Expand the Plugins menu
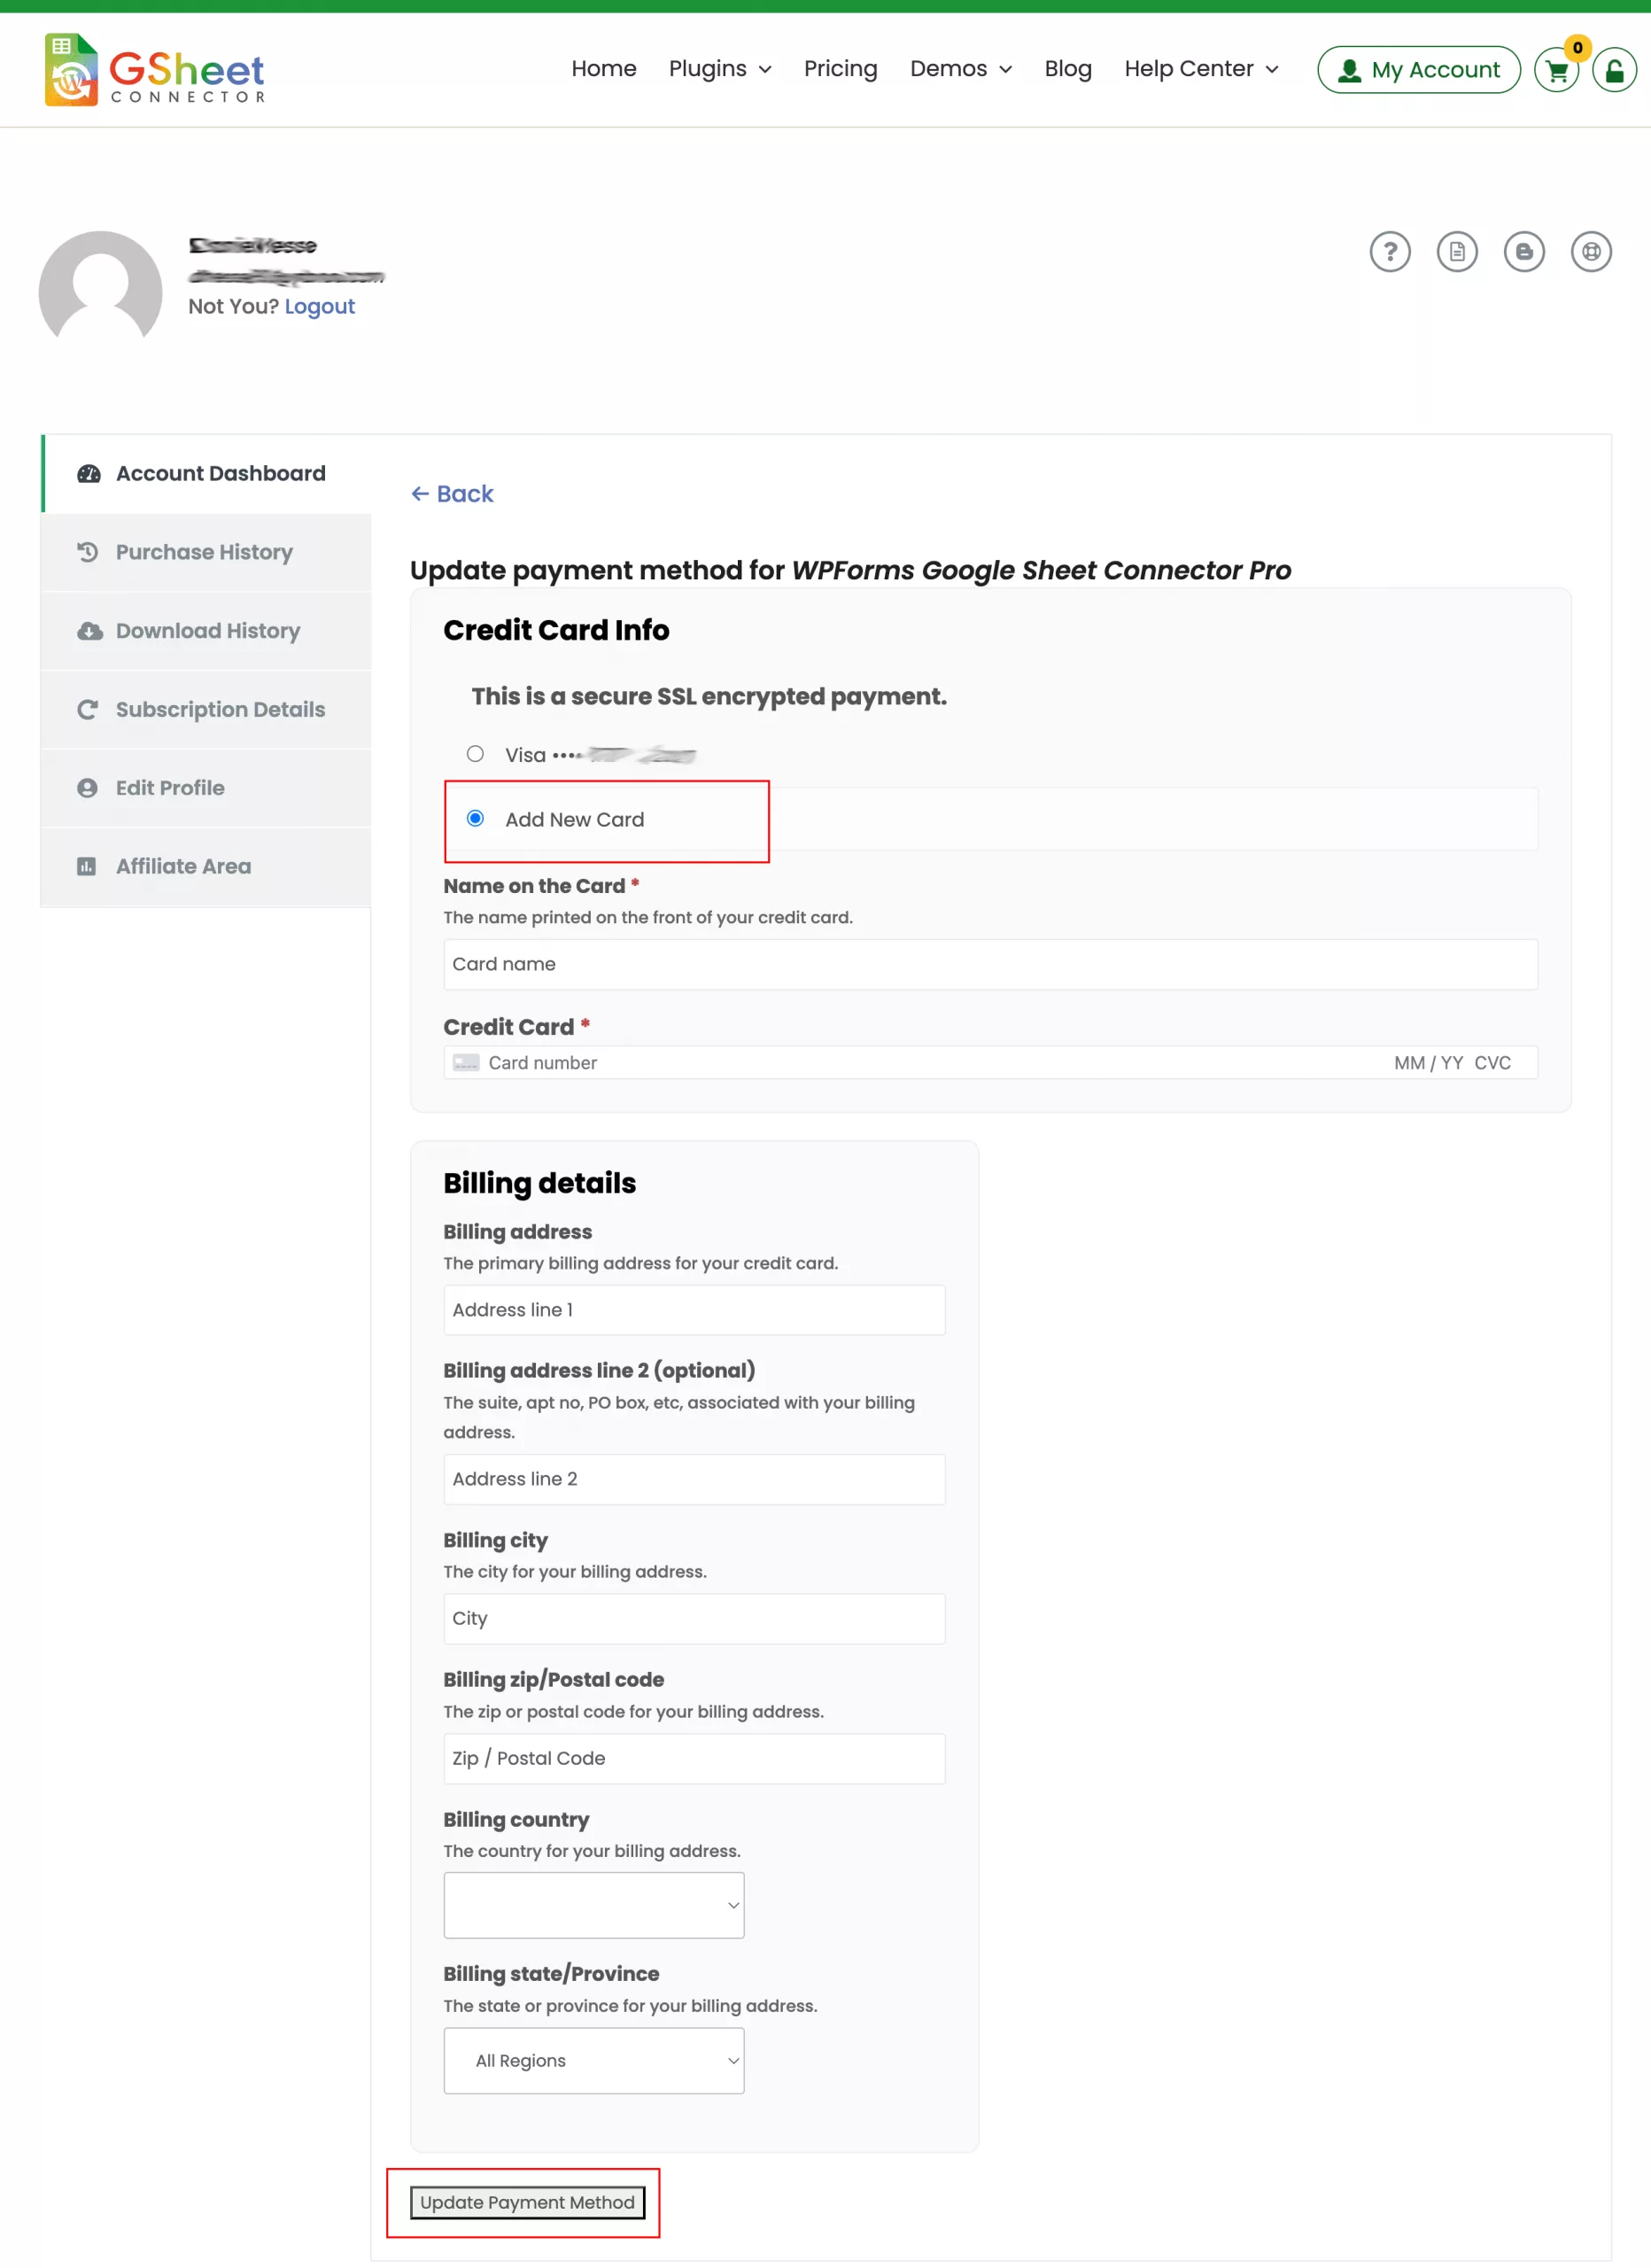 point(720,69)
